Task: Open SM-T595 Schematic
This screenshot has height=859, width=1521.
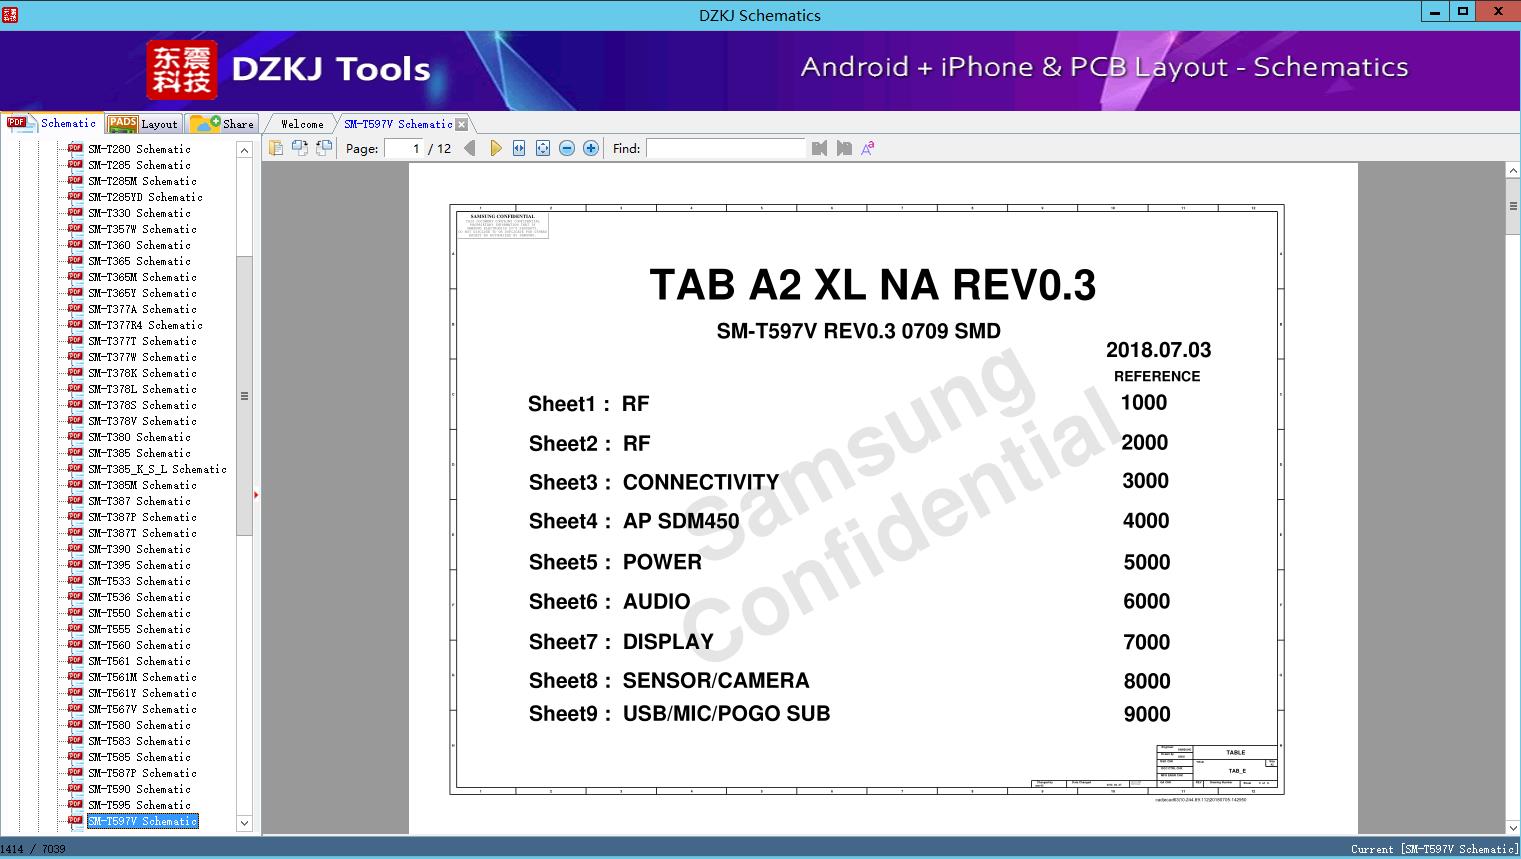Action: (x=139, y=805)
